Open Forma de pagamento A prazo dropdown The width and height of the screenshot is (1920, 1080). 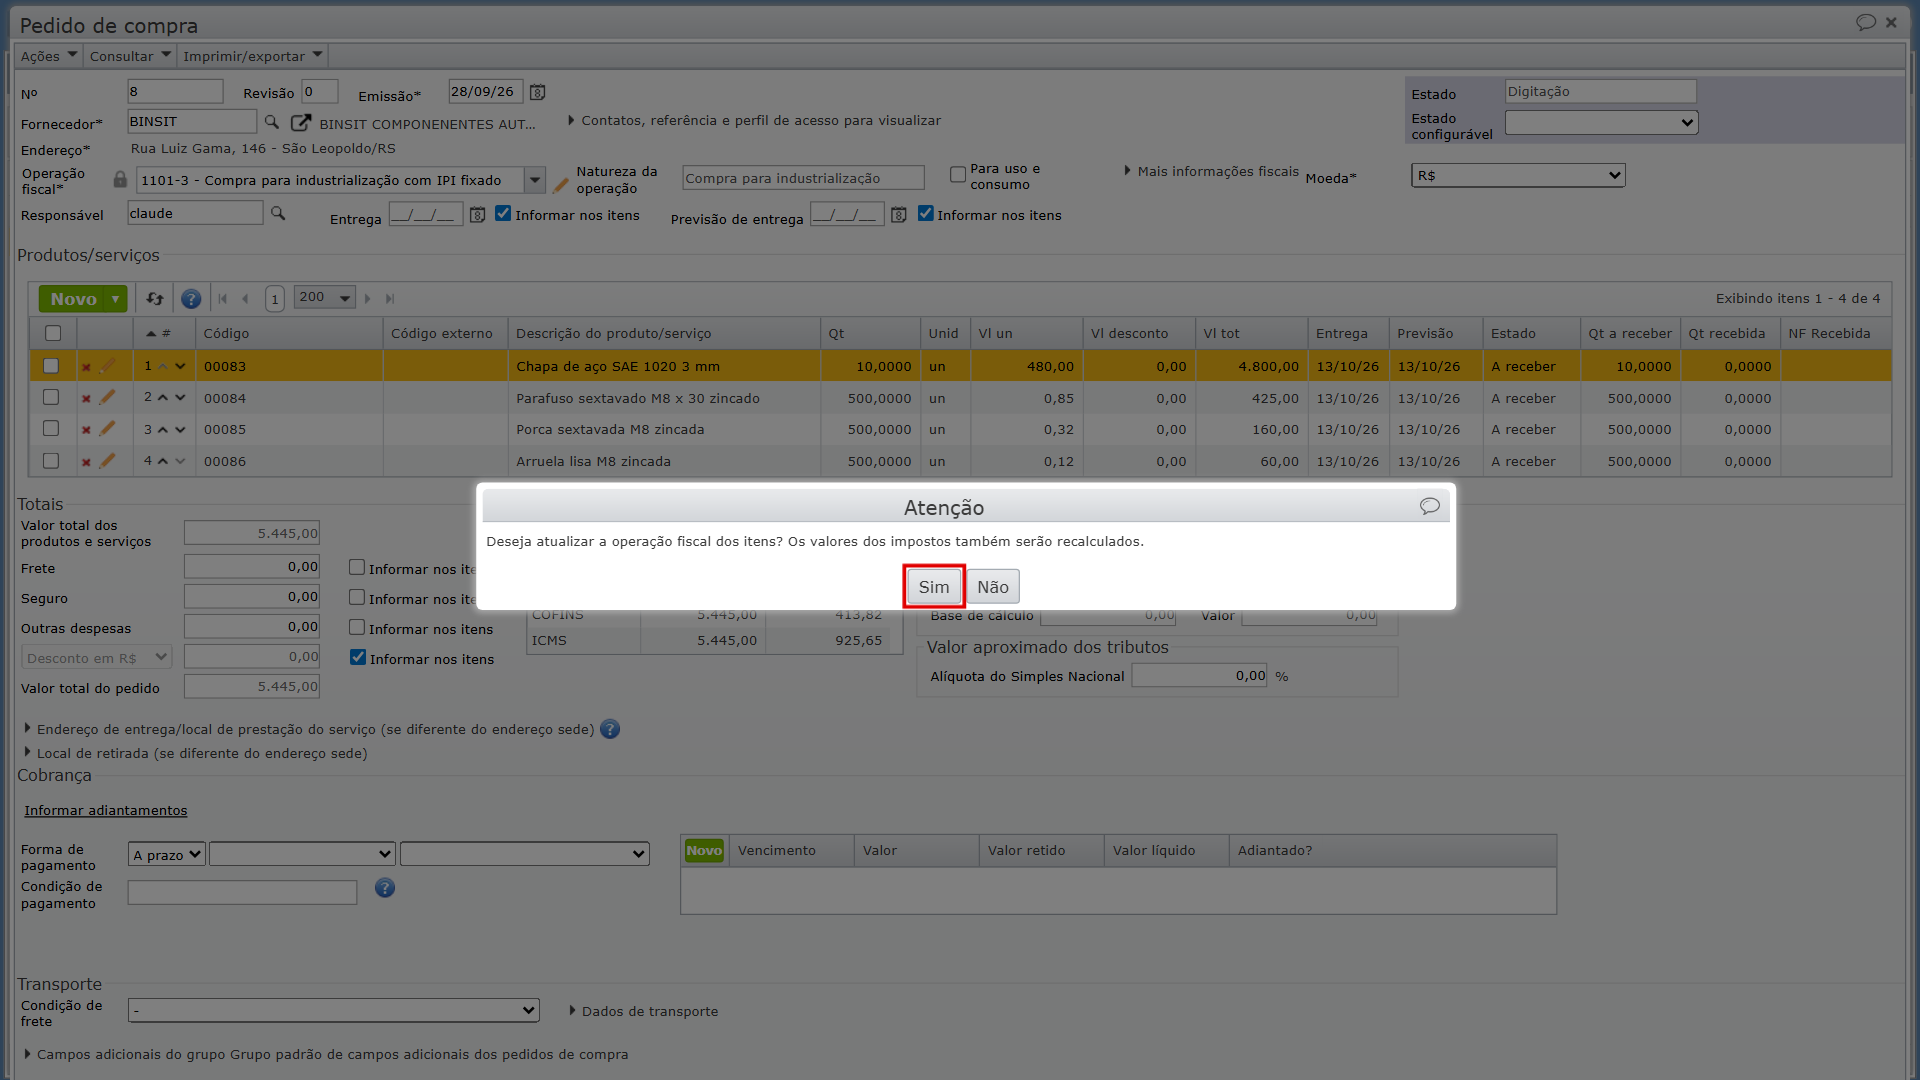pyautogui.click(x=166, y=854)
